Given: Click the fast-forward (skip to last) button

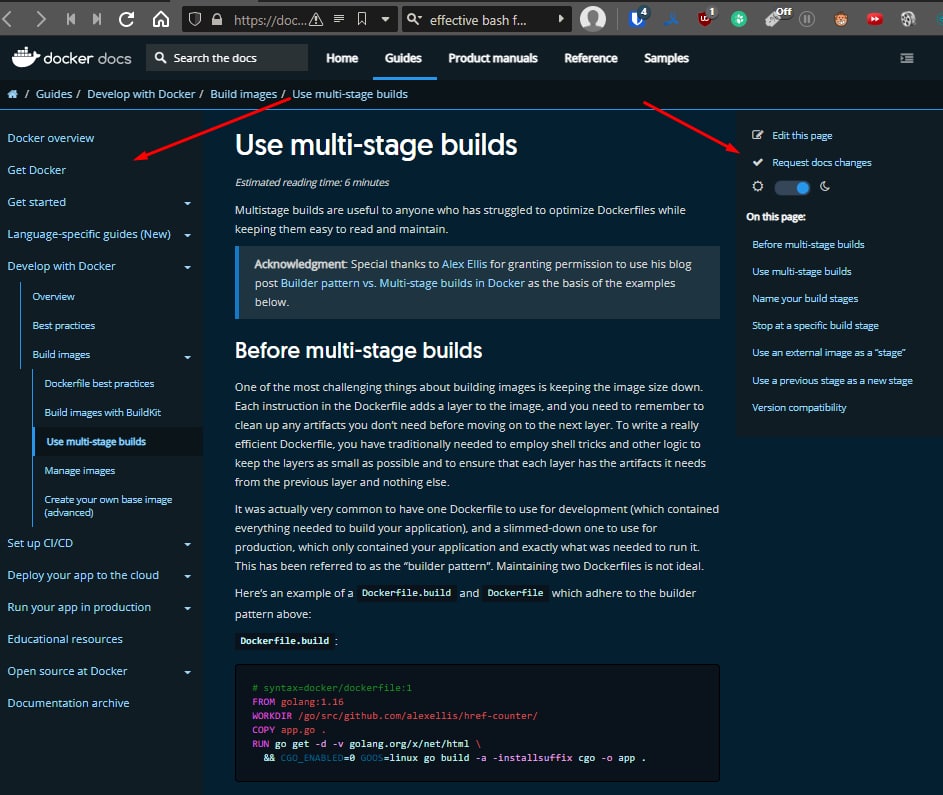Looking at the screenshot, I should click(x=97, y=20).
